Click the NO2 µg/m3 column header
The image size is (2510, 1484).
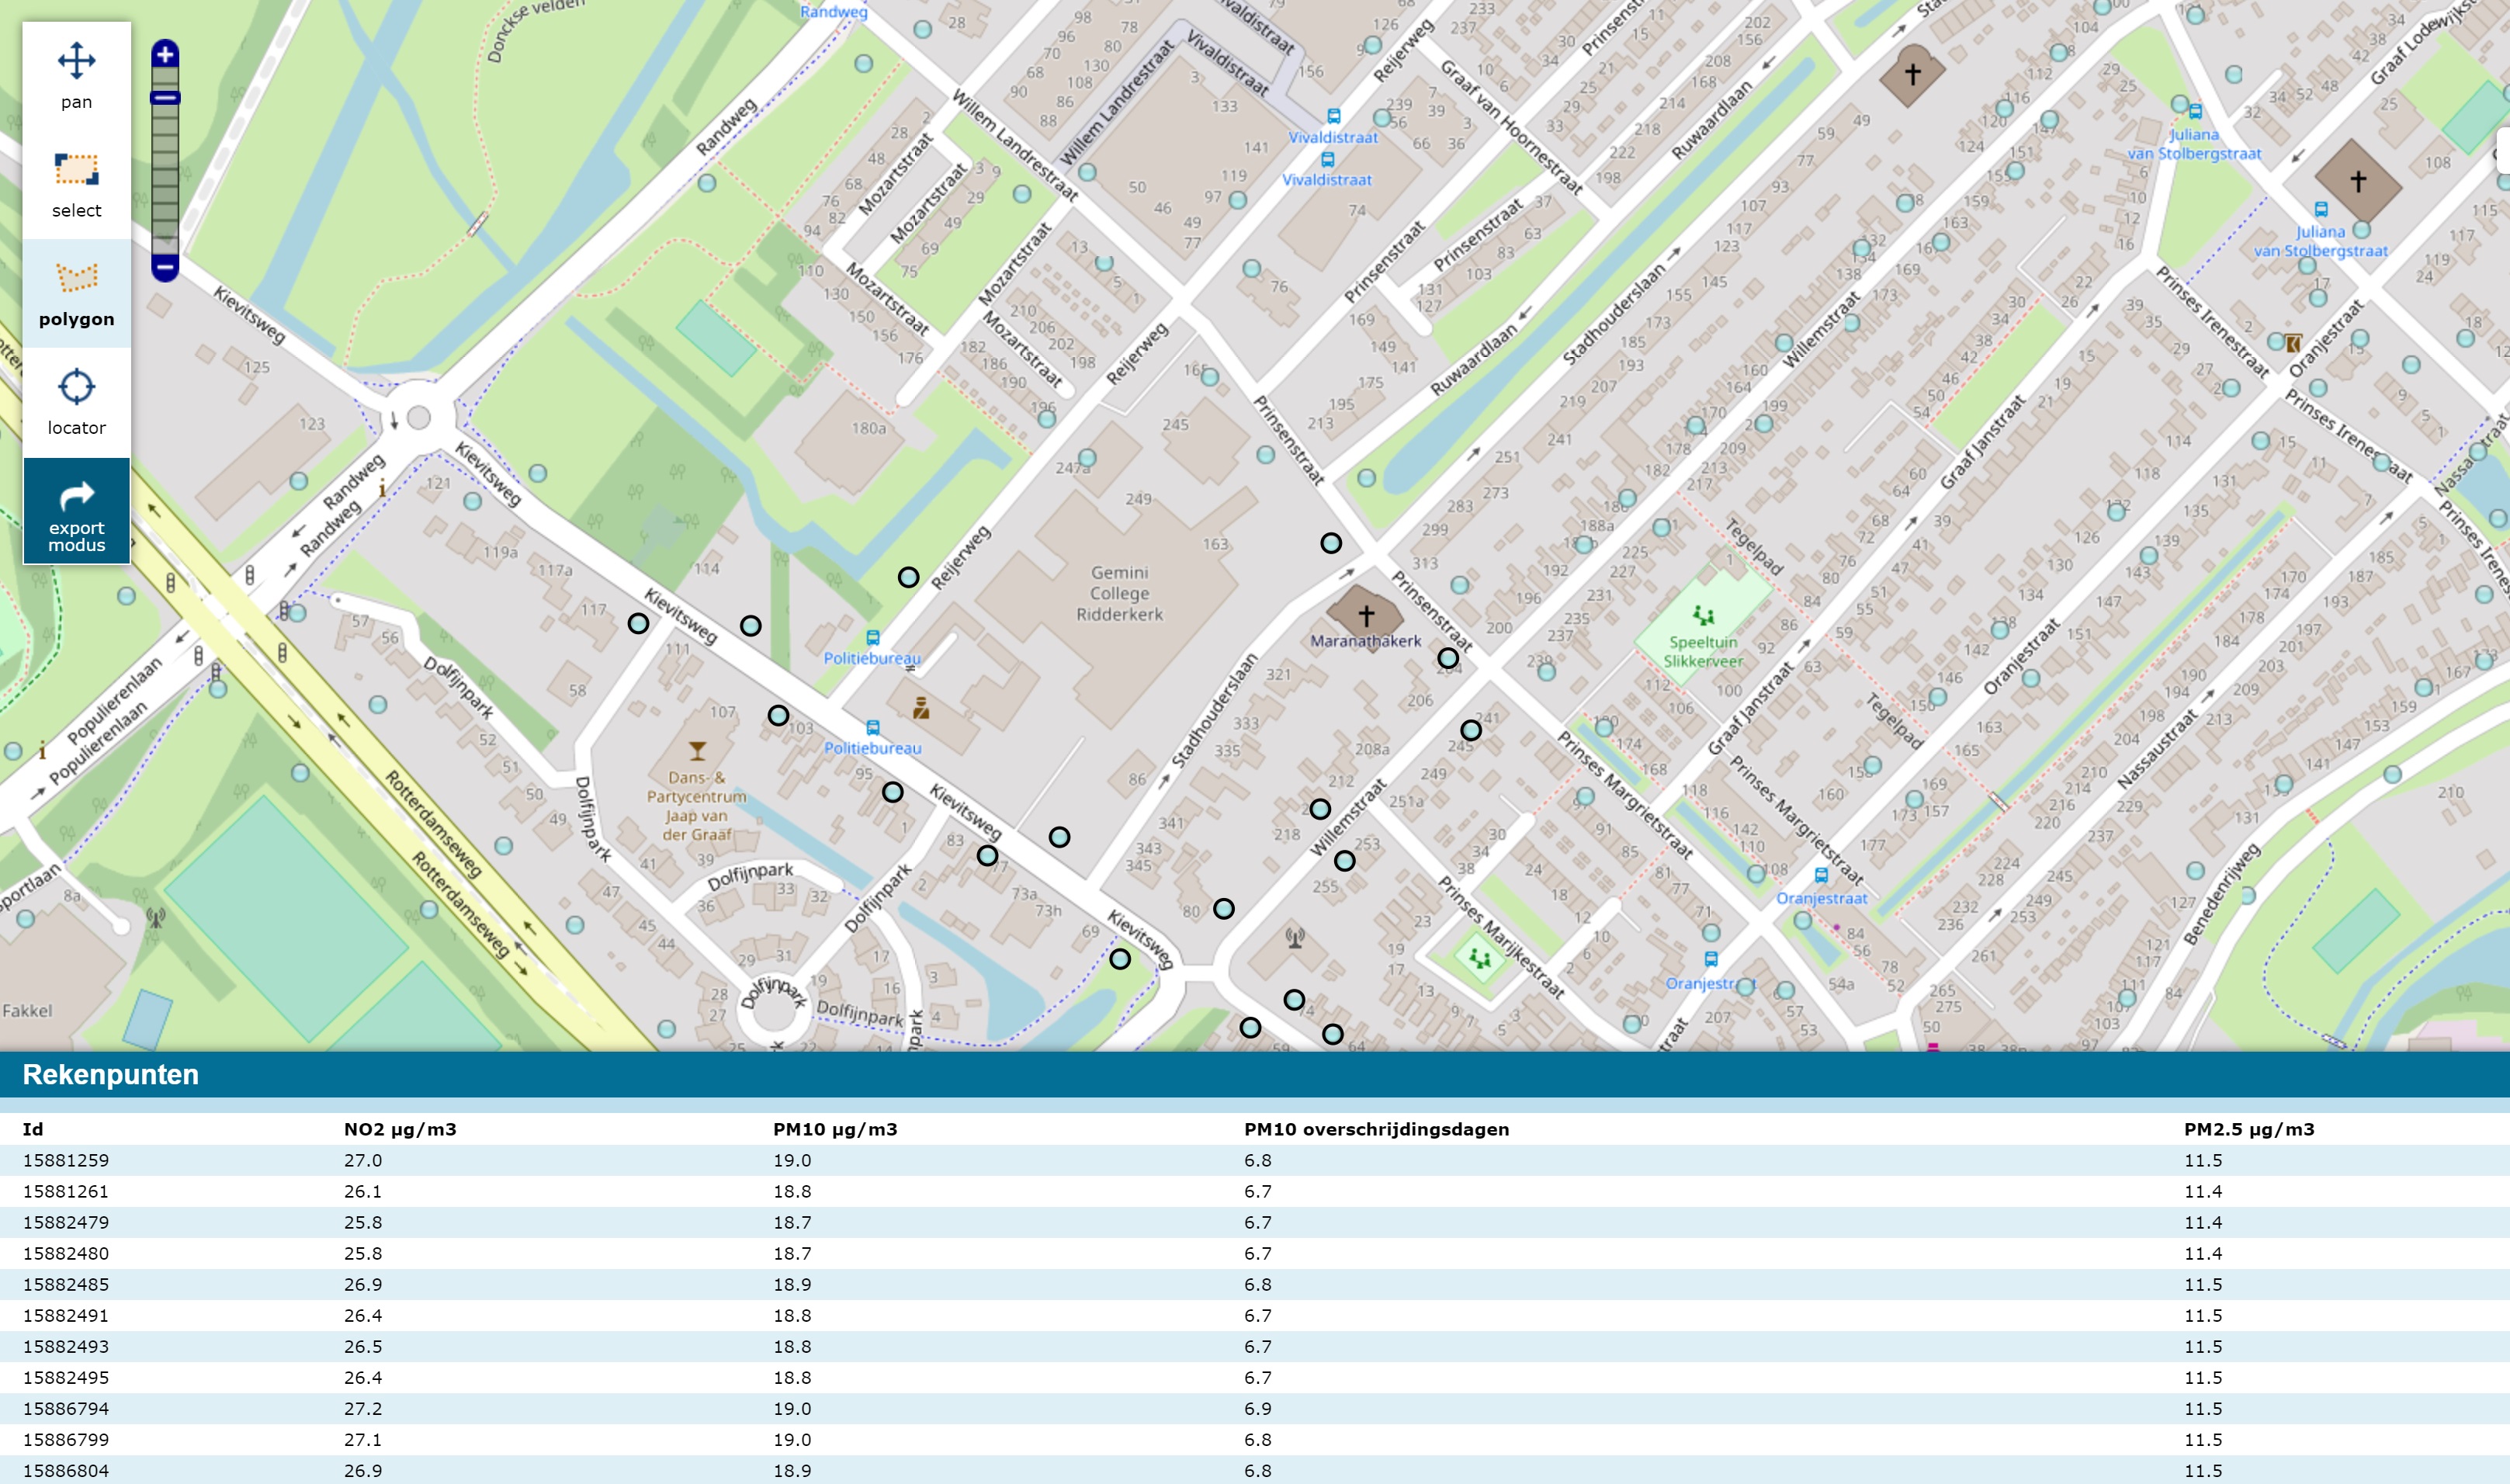click(x=400, y=1129)
